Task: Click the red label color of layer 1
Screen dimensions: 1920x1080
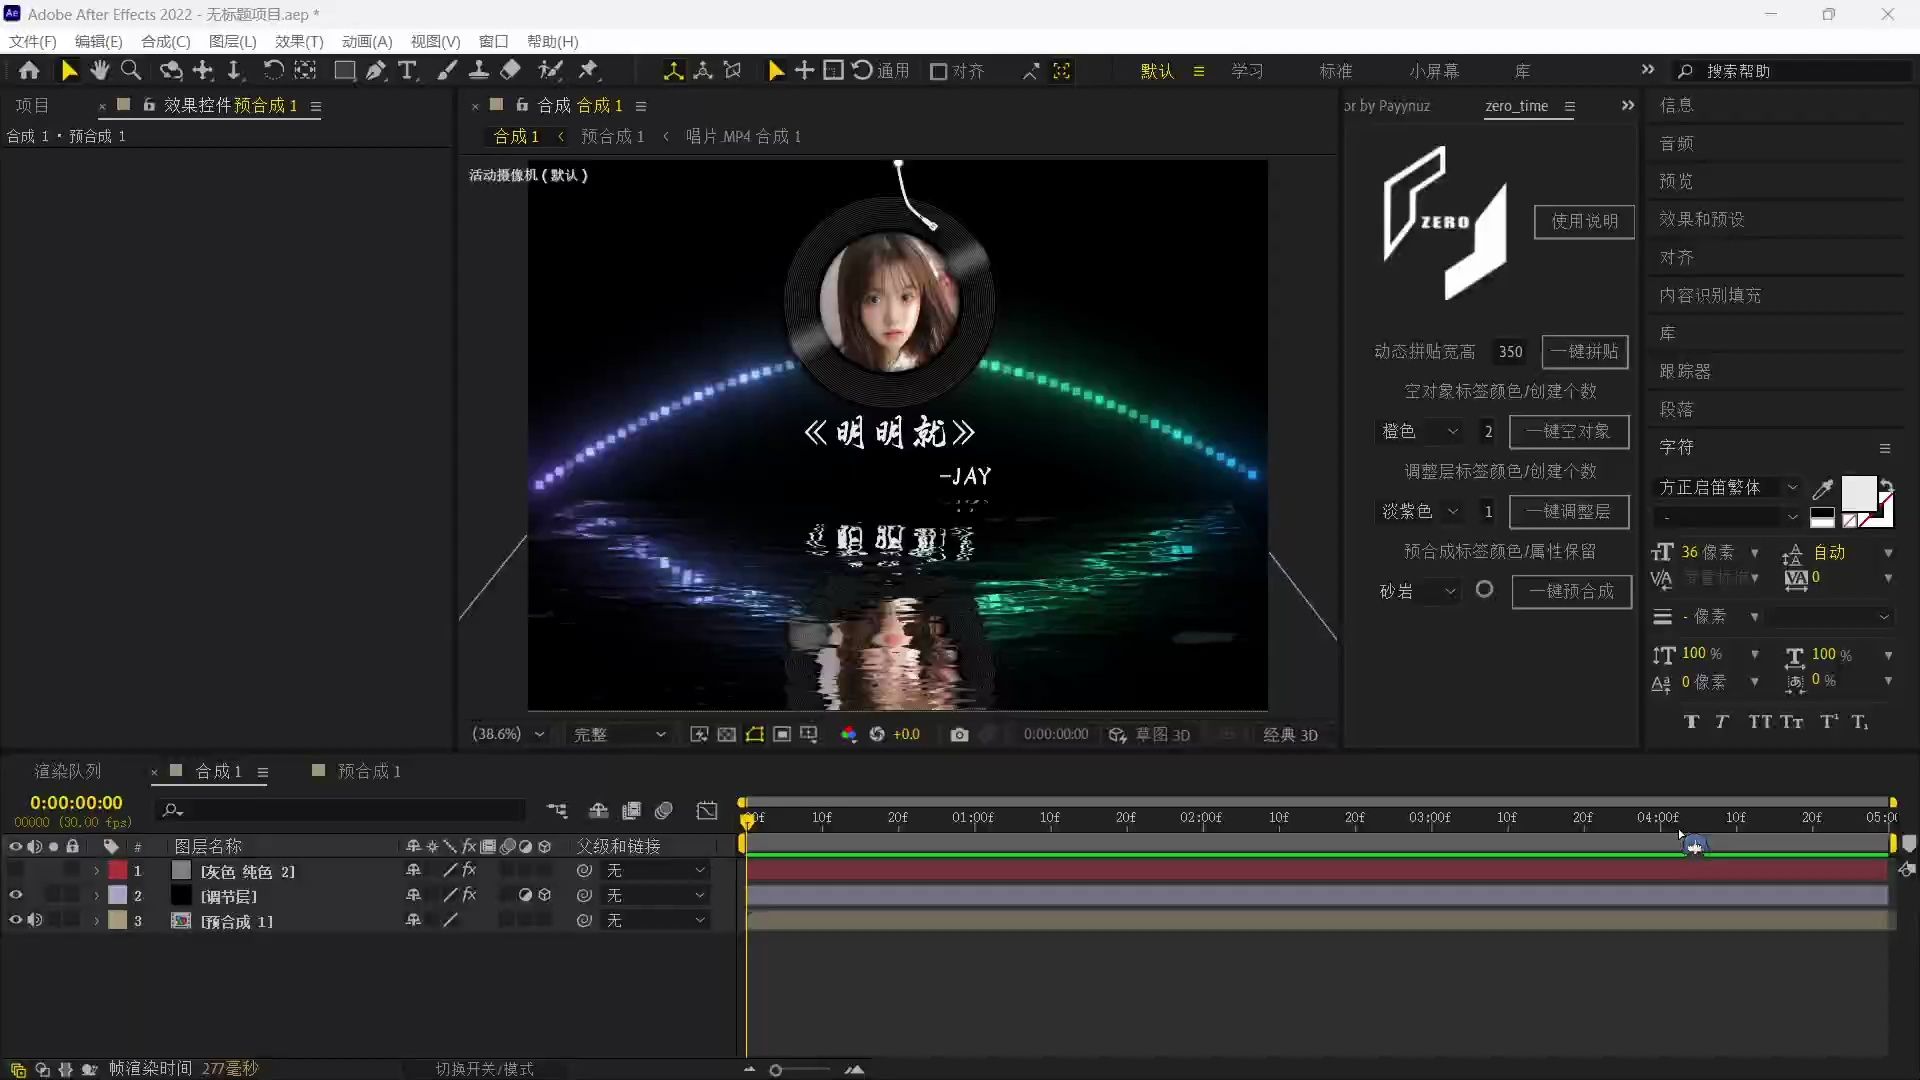Action: [118, 871]
